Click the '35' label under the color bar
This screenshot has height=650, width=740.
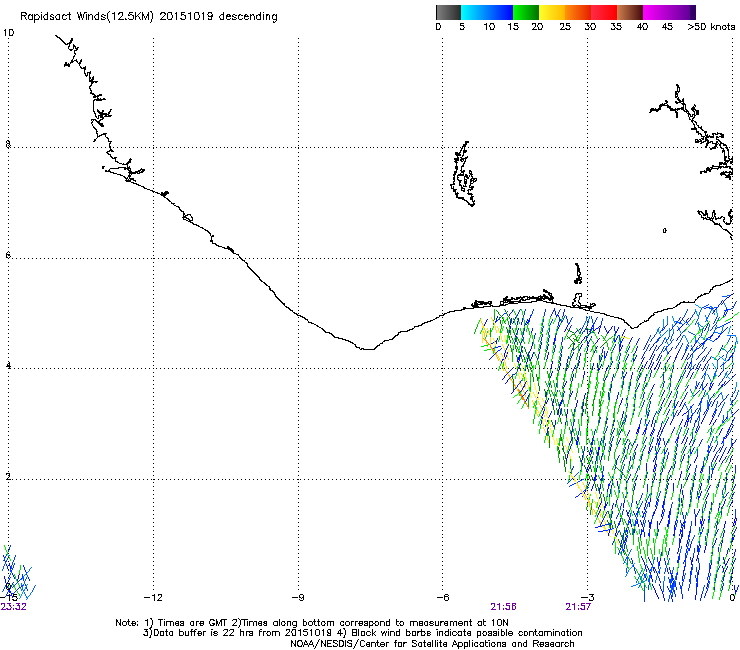point(616,27)
